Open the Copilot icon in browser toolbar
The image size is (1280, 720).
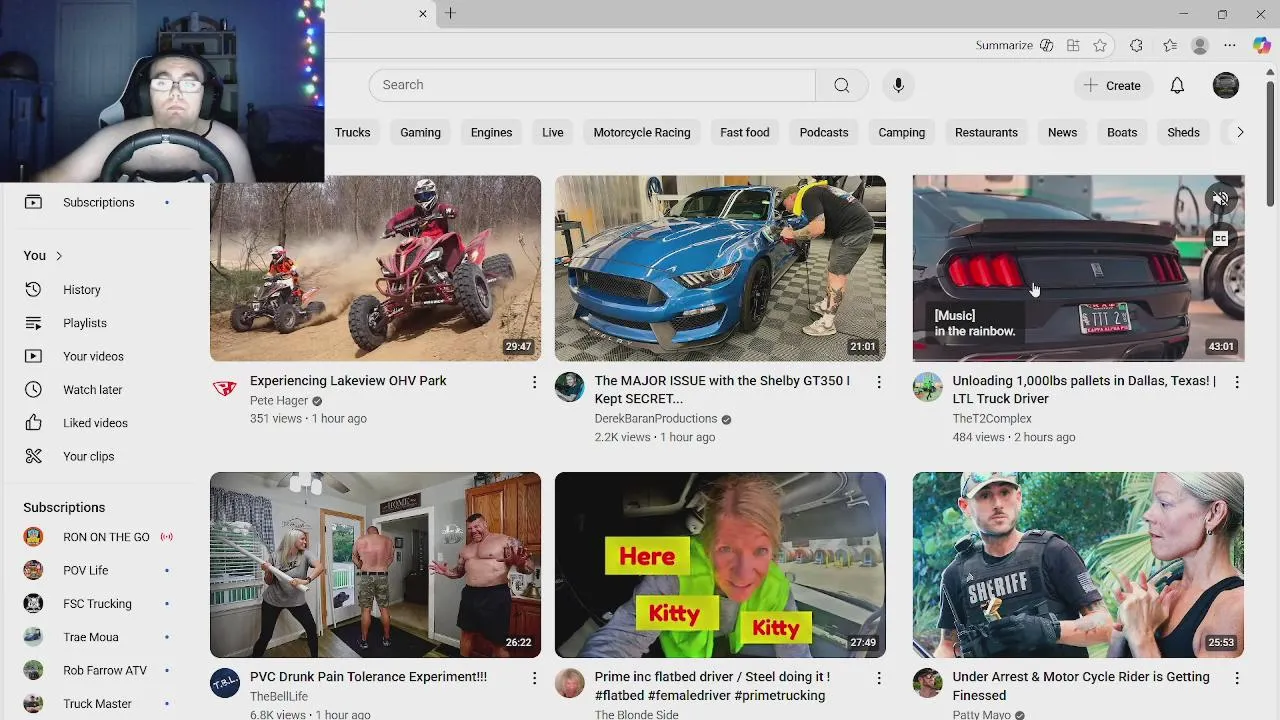point(1262,45)
